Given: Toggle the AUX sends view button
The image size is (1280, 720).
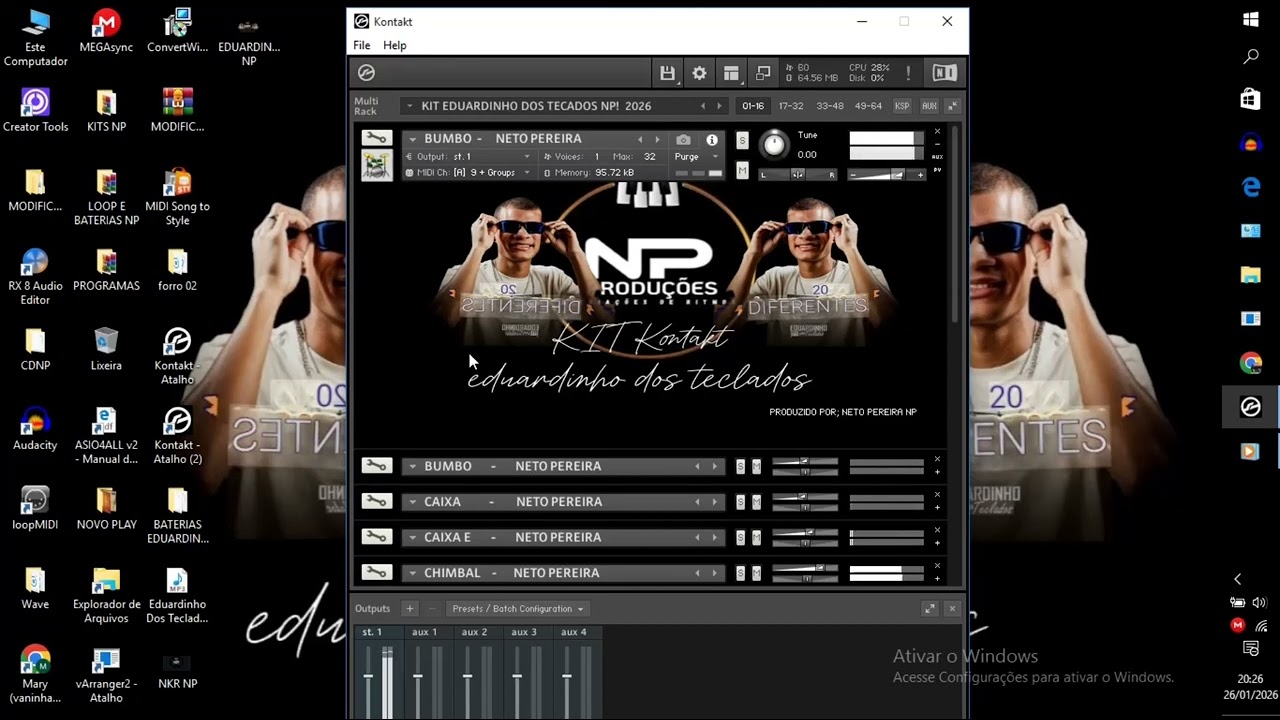Looking at the screenshot, I should [x=929, y=106].
